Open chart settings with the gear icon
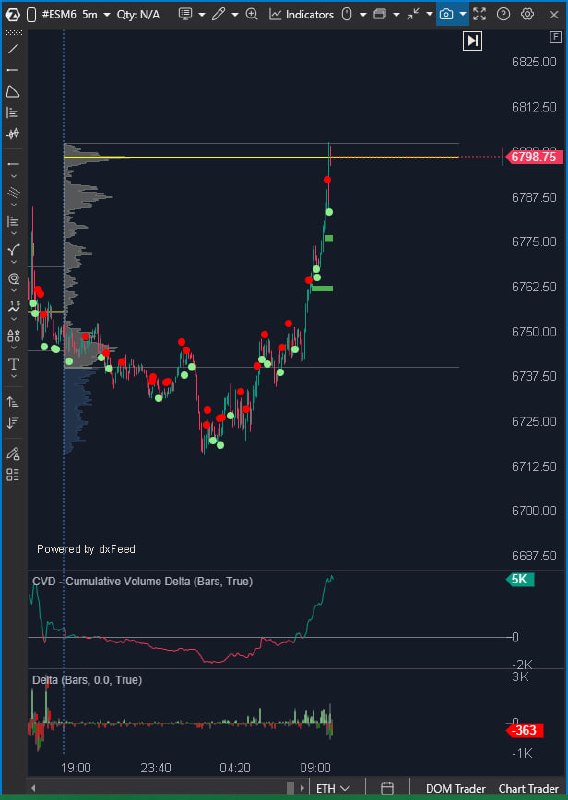The height and width of the screenshot is (800, 568). 528,14
